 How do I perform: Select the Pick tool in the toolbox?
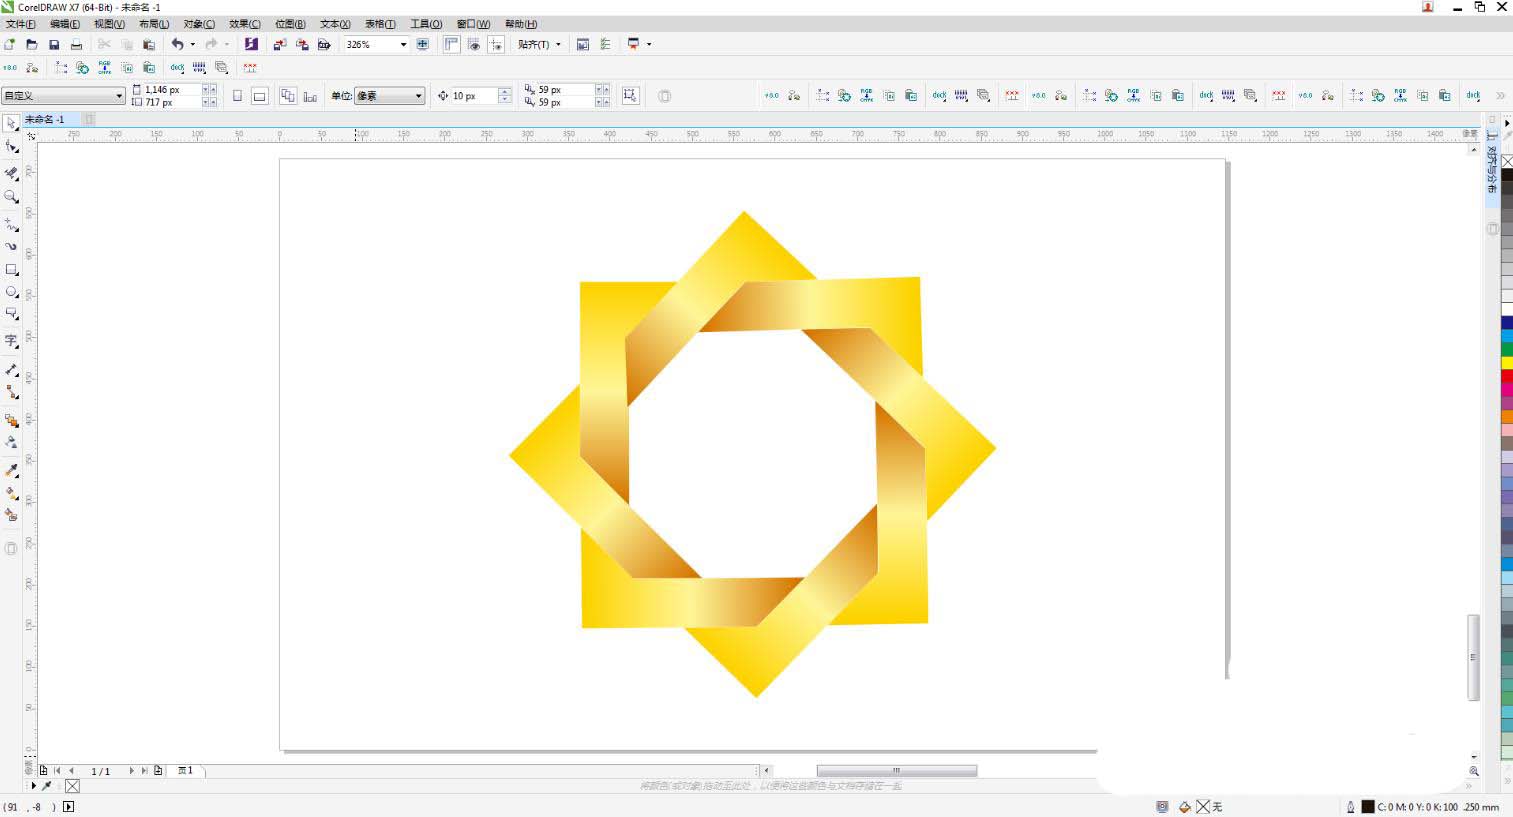pyautogui.click(x=11, y=123)
